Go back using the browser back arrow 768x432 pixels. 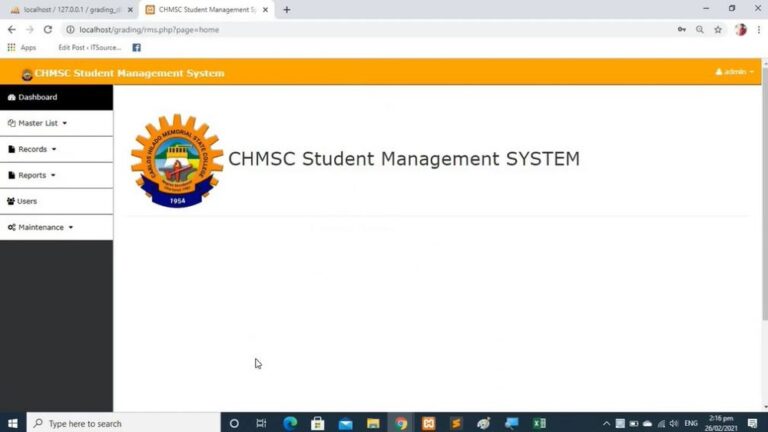click(x=12, y=30)
